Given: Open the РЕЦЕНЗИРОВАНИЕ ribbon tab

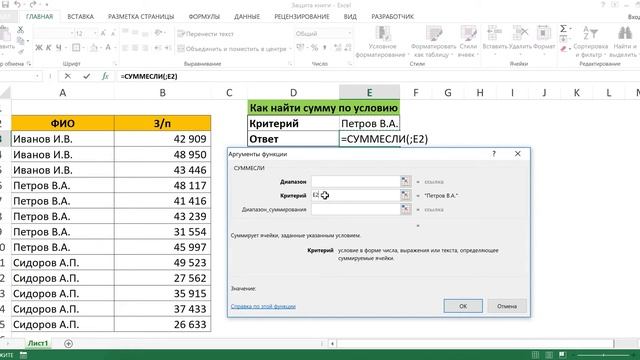Looking at the screenshot, I should pos(302,17).
